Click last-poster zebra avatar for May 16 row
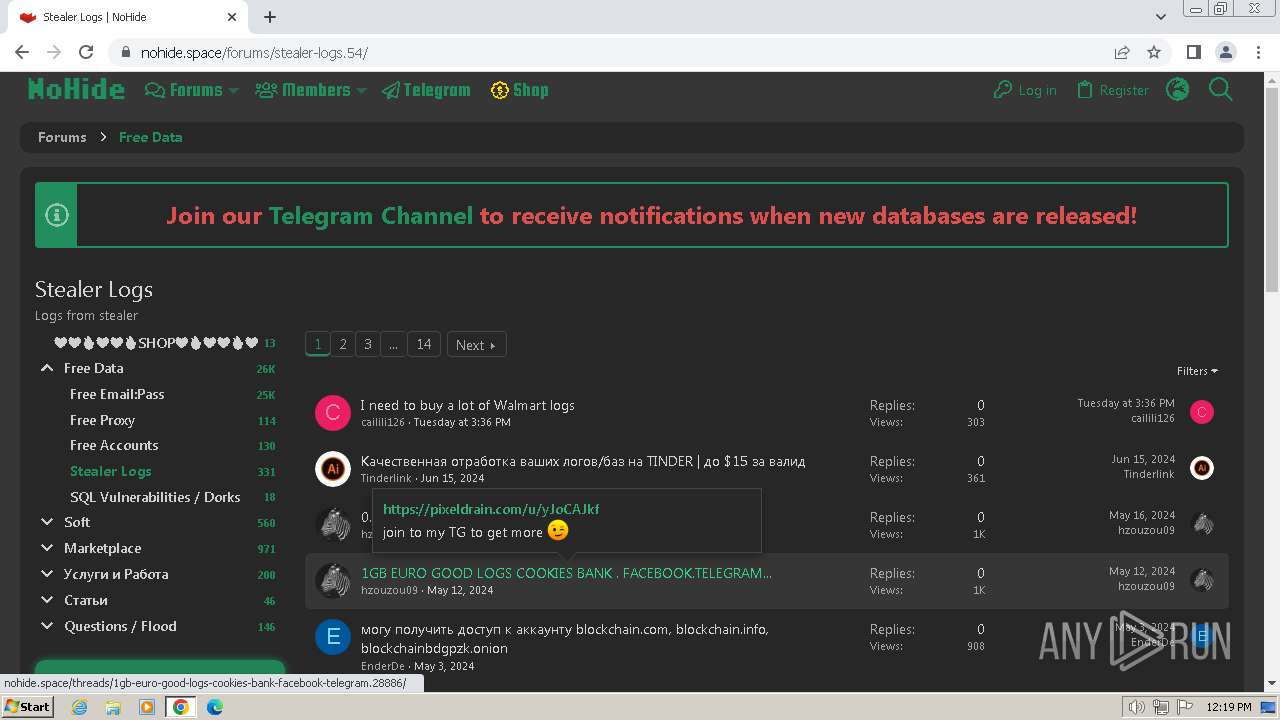The width and height of the screenshot is (1280, 720). point(1202,524)
